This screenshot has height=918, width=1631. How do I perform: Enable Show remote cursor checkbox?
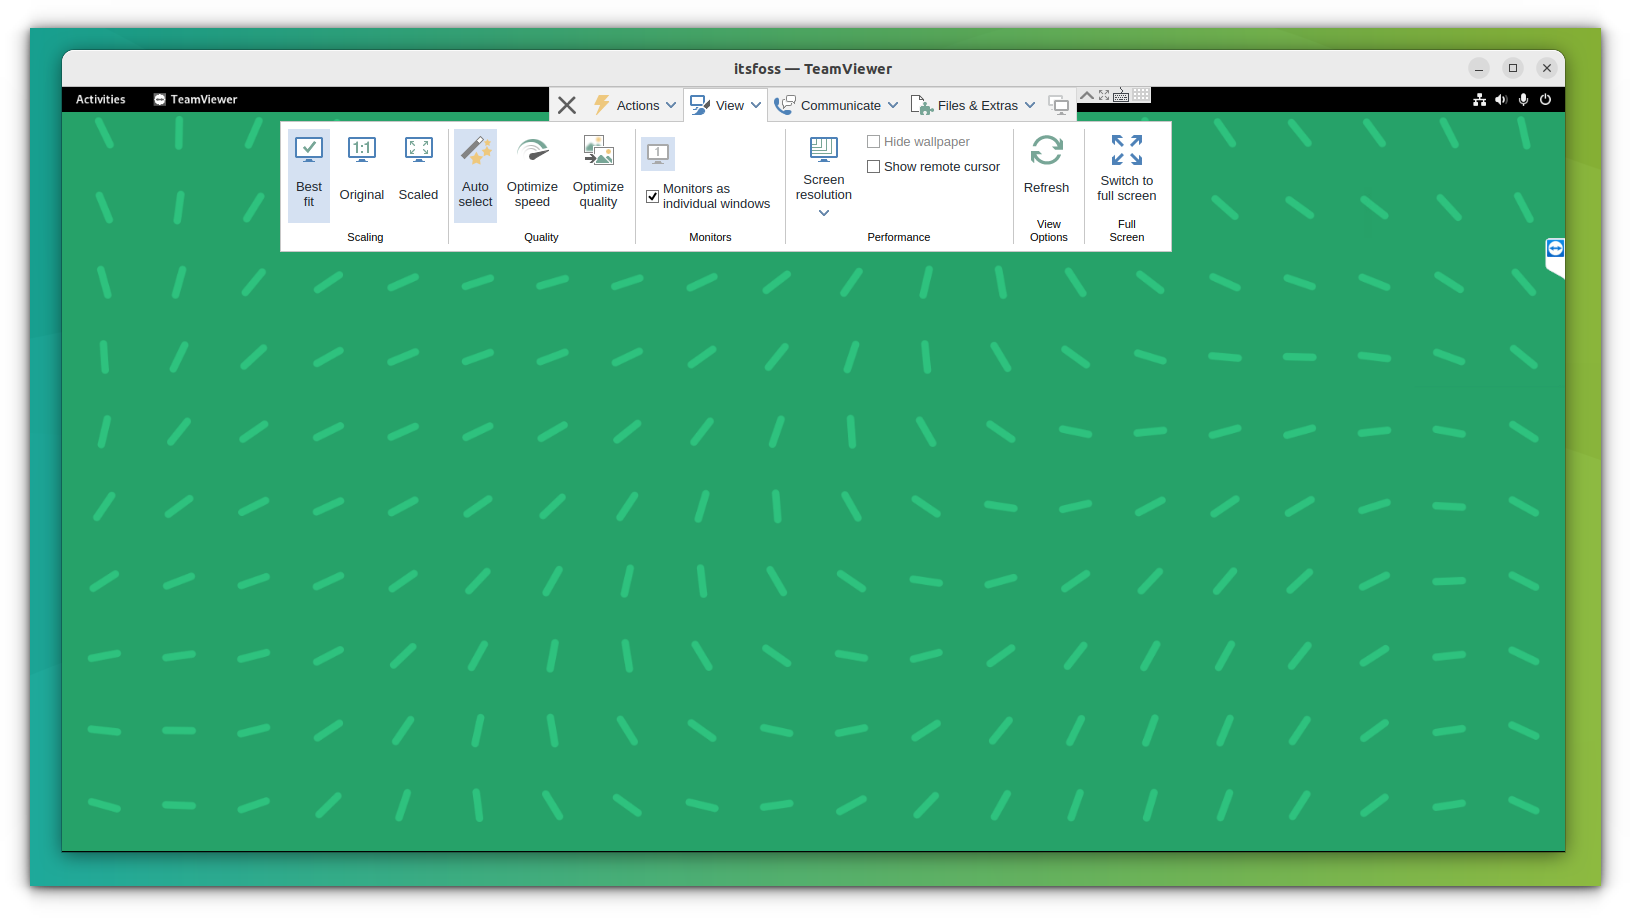873,167
